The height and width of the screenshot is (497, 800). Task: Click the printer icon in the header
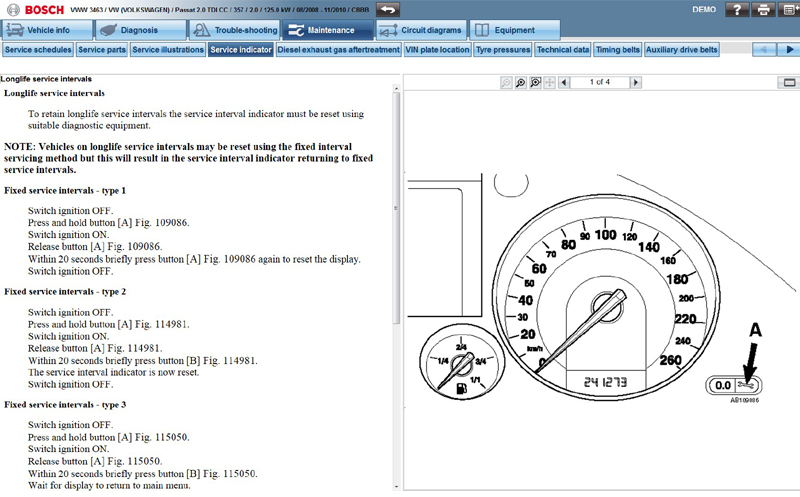(x=763, y=9)
